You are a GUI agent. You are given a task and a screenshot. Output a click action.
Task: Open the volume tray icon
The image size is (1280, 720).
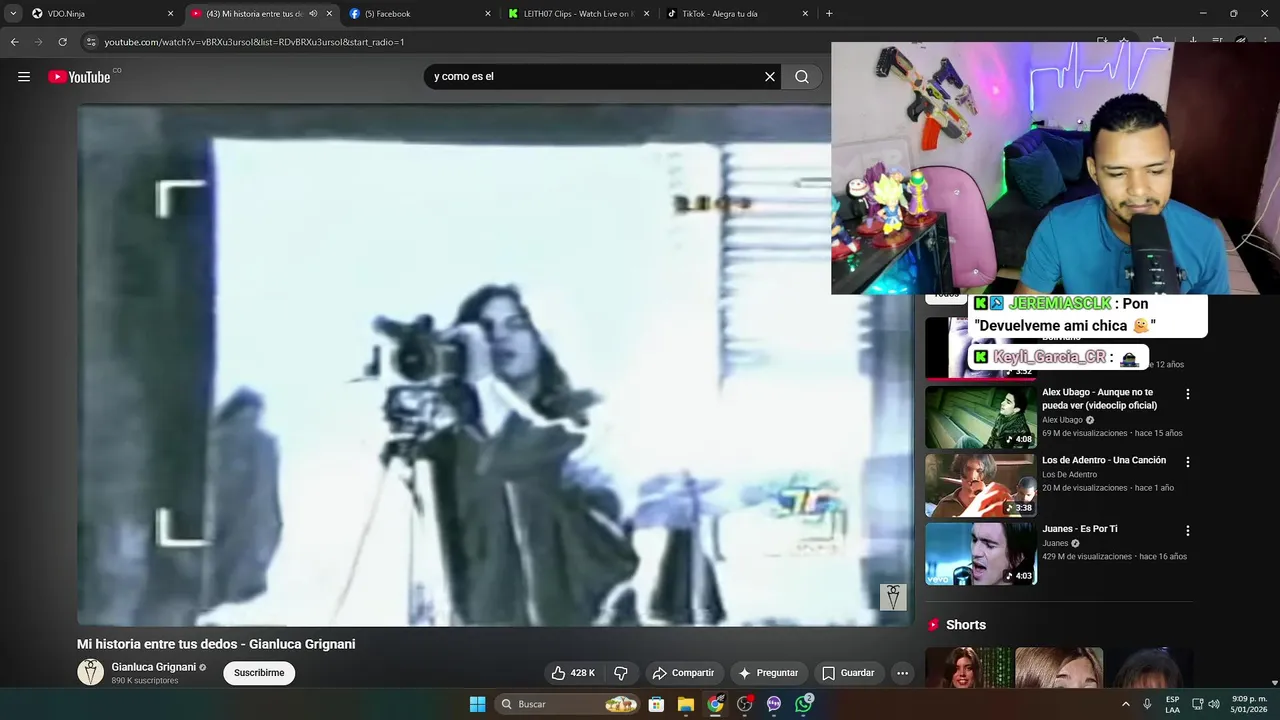pyautogui.click(x=1214, y=704)
